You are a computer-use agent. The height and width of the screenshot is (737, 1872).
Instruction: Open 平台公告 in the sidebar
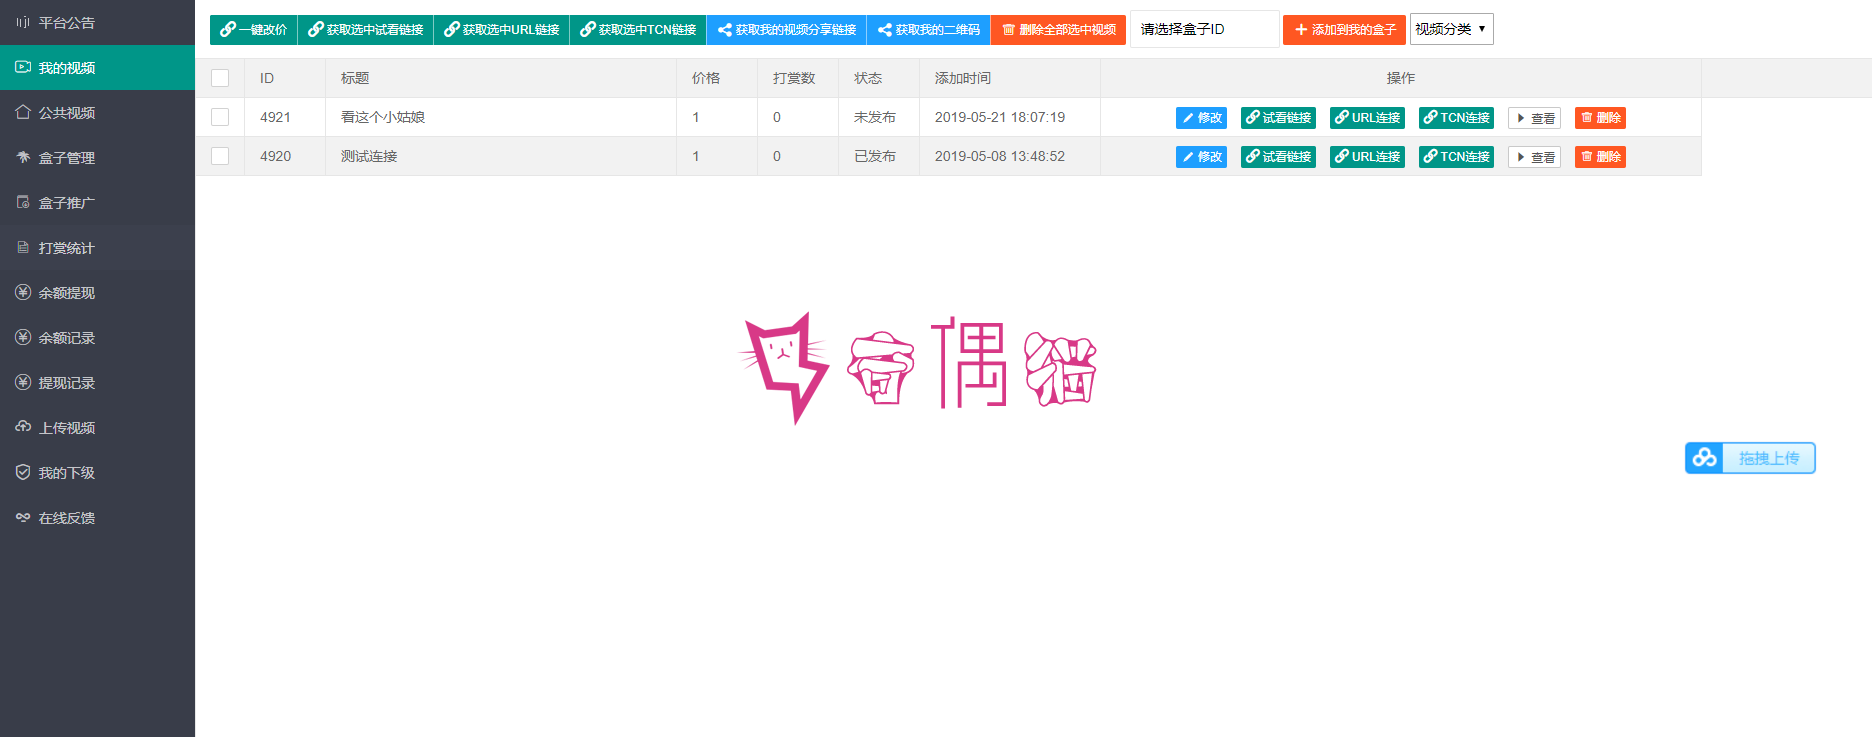pyautogui.click(x=97, y=22)
